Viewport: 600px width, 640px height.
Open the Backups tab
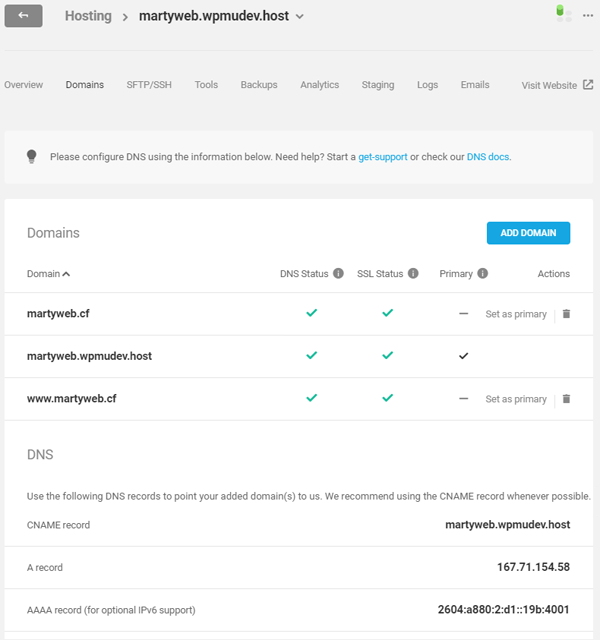click(259, 85)
